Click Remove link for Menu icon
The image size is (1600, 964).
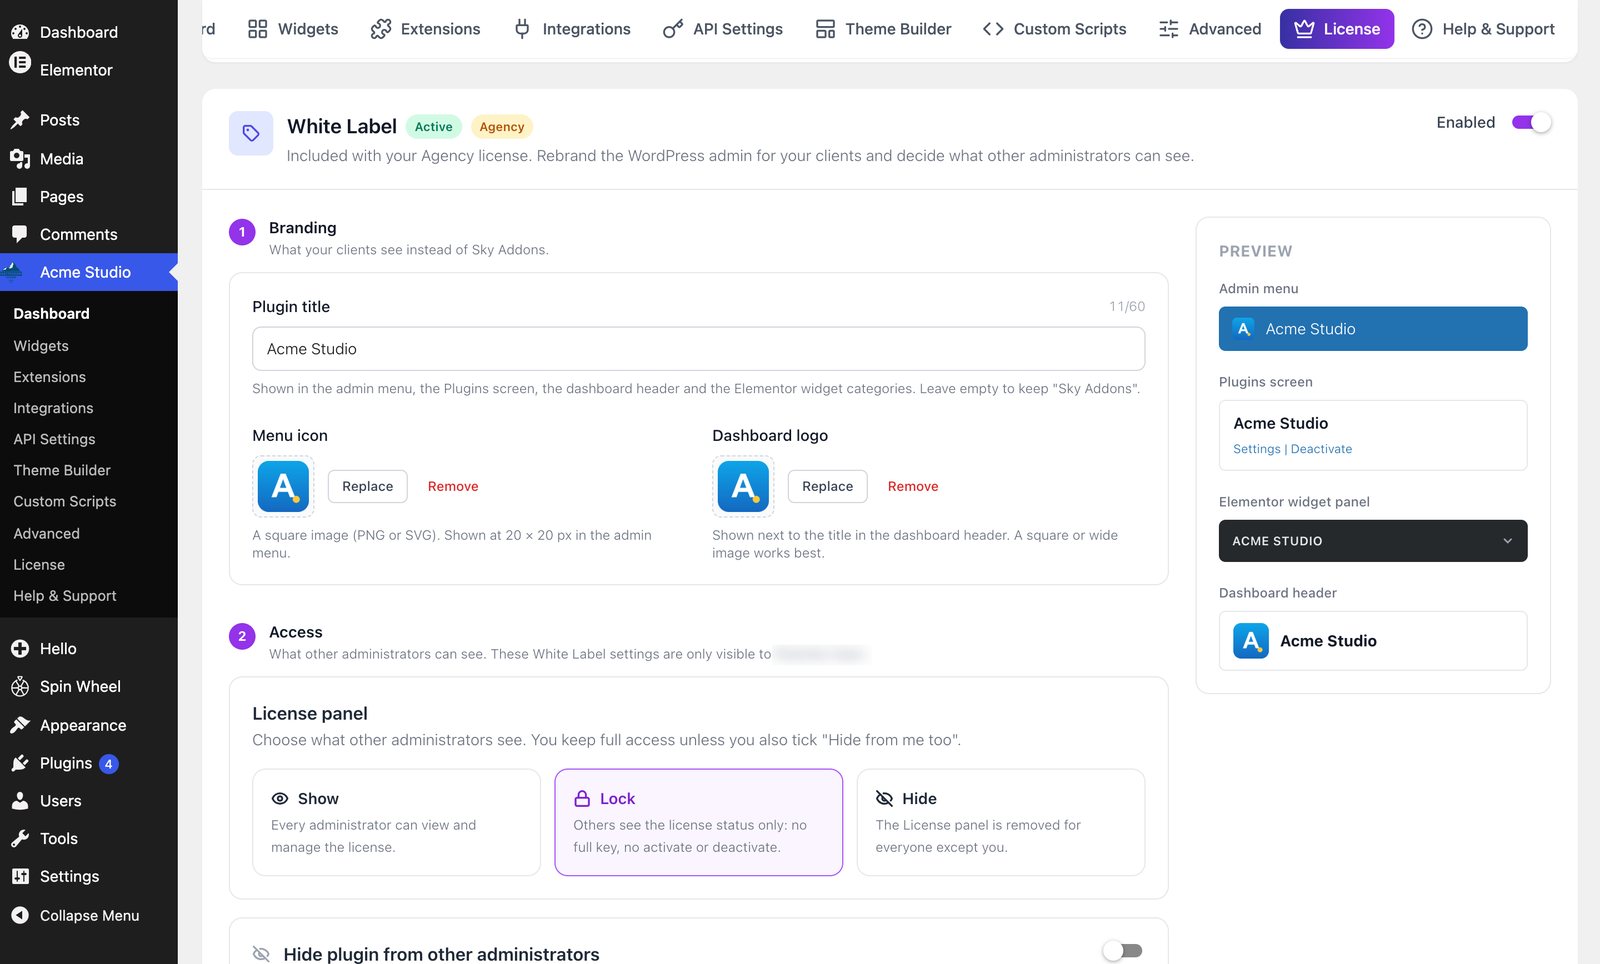point(453,486)
